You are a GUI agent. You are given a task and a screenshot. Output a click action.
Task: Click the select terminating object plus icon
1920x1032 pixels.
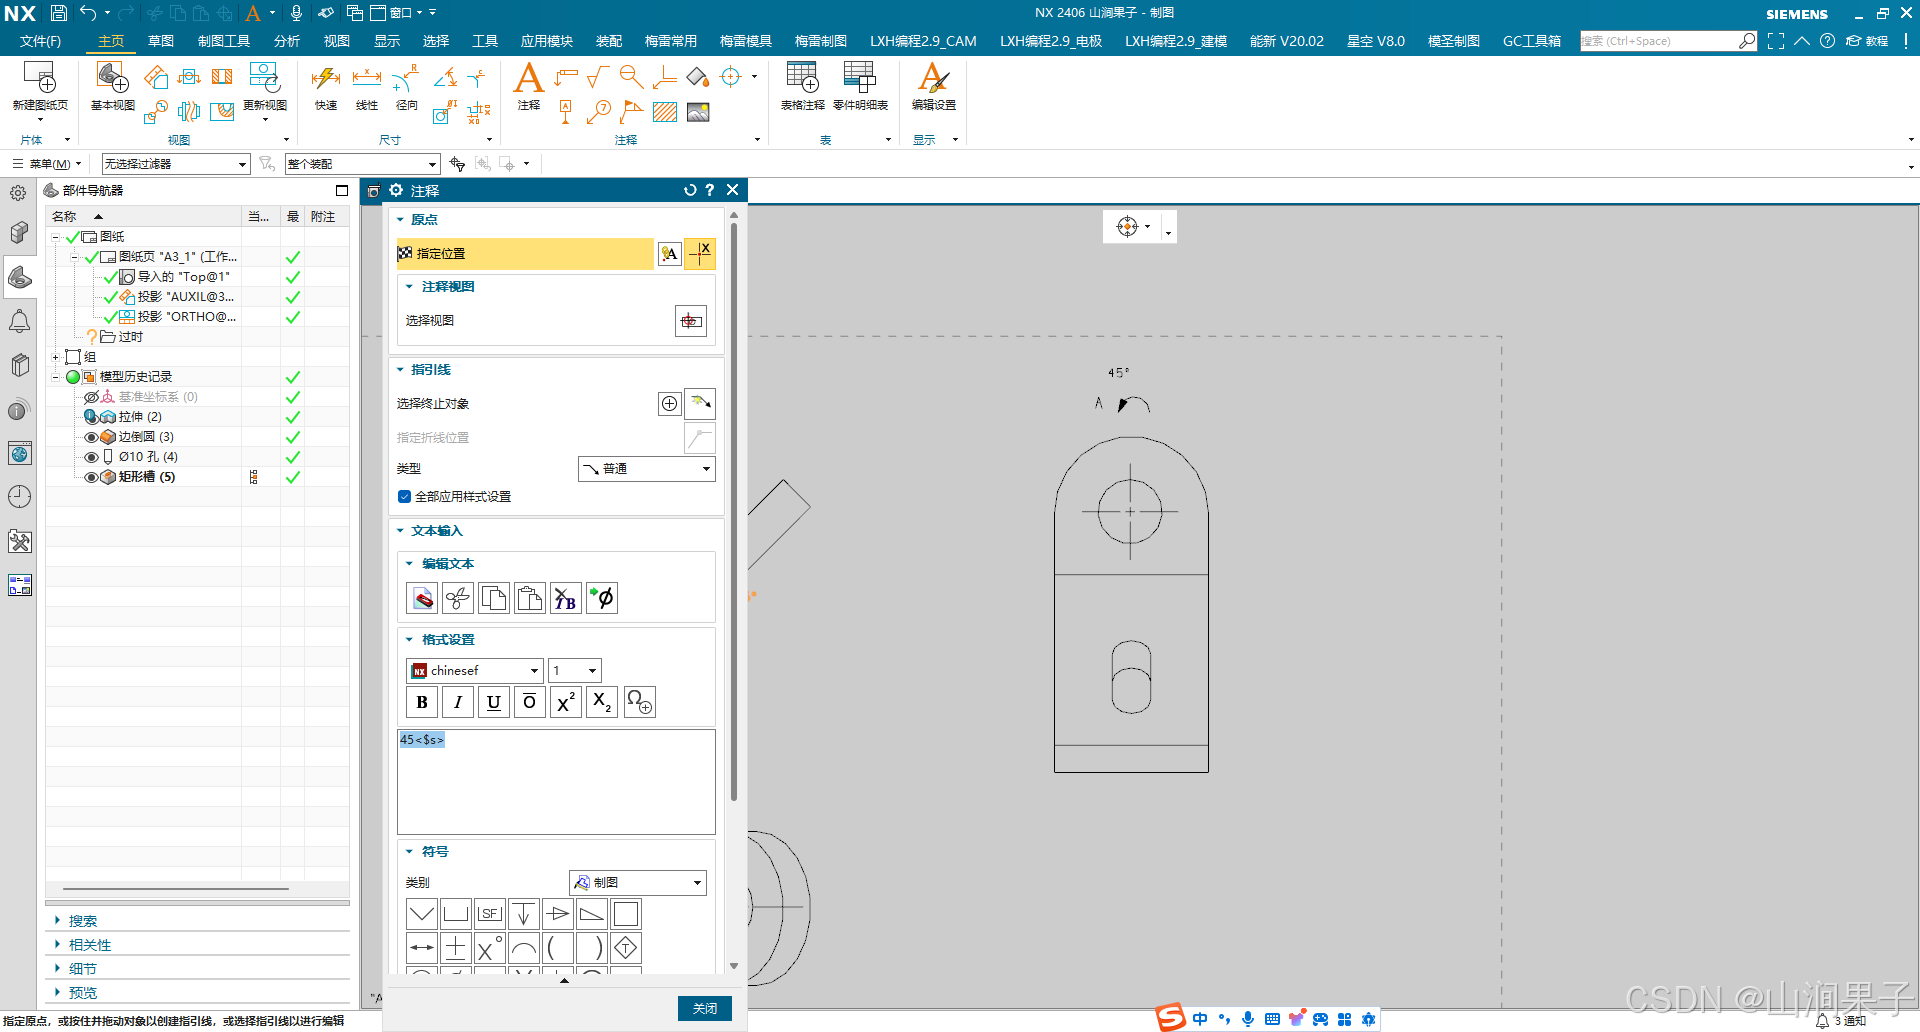[x=669, y=404]
